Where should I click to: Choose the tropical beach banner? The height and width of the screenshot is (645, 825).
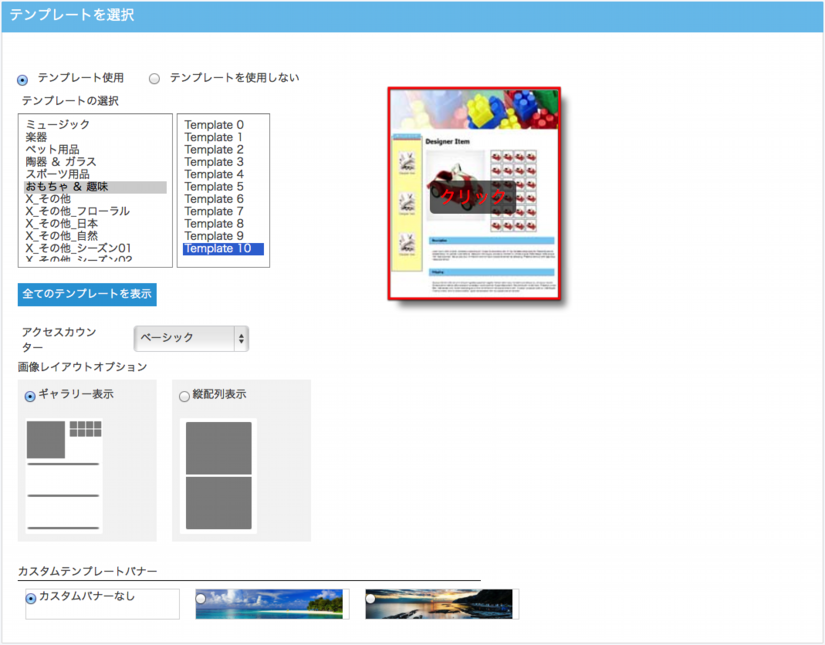(270, 604)
